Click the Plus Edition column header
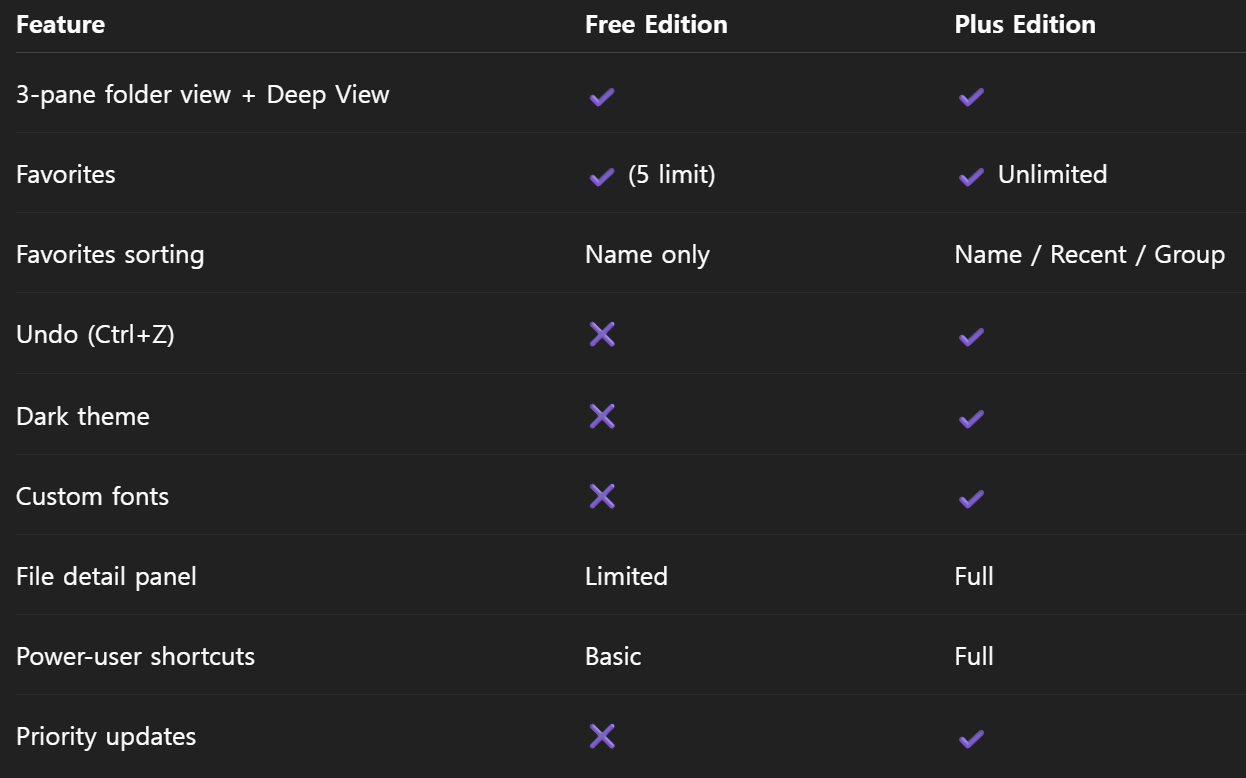The width and height of the screenshot is (1246, 778). (1025, 25)
